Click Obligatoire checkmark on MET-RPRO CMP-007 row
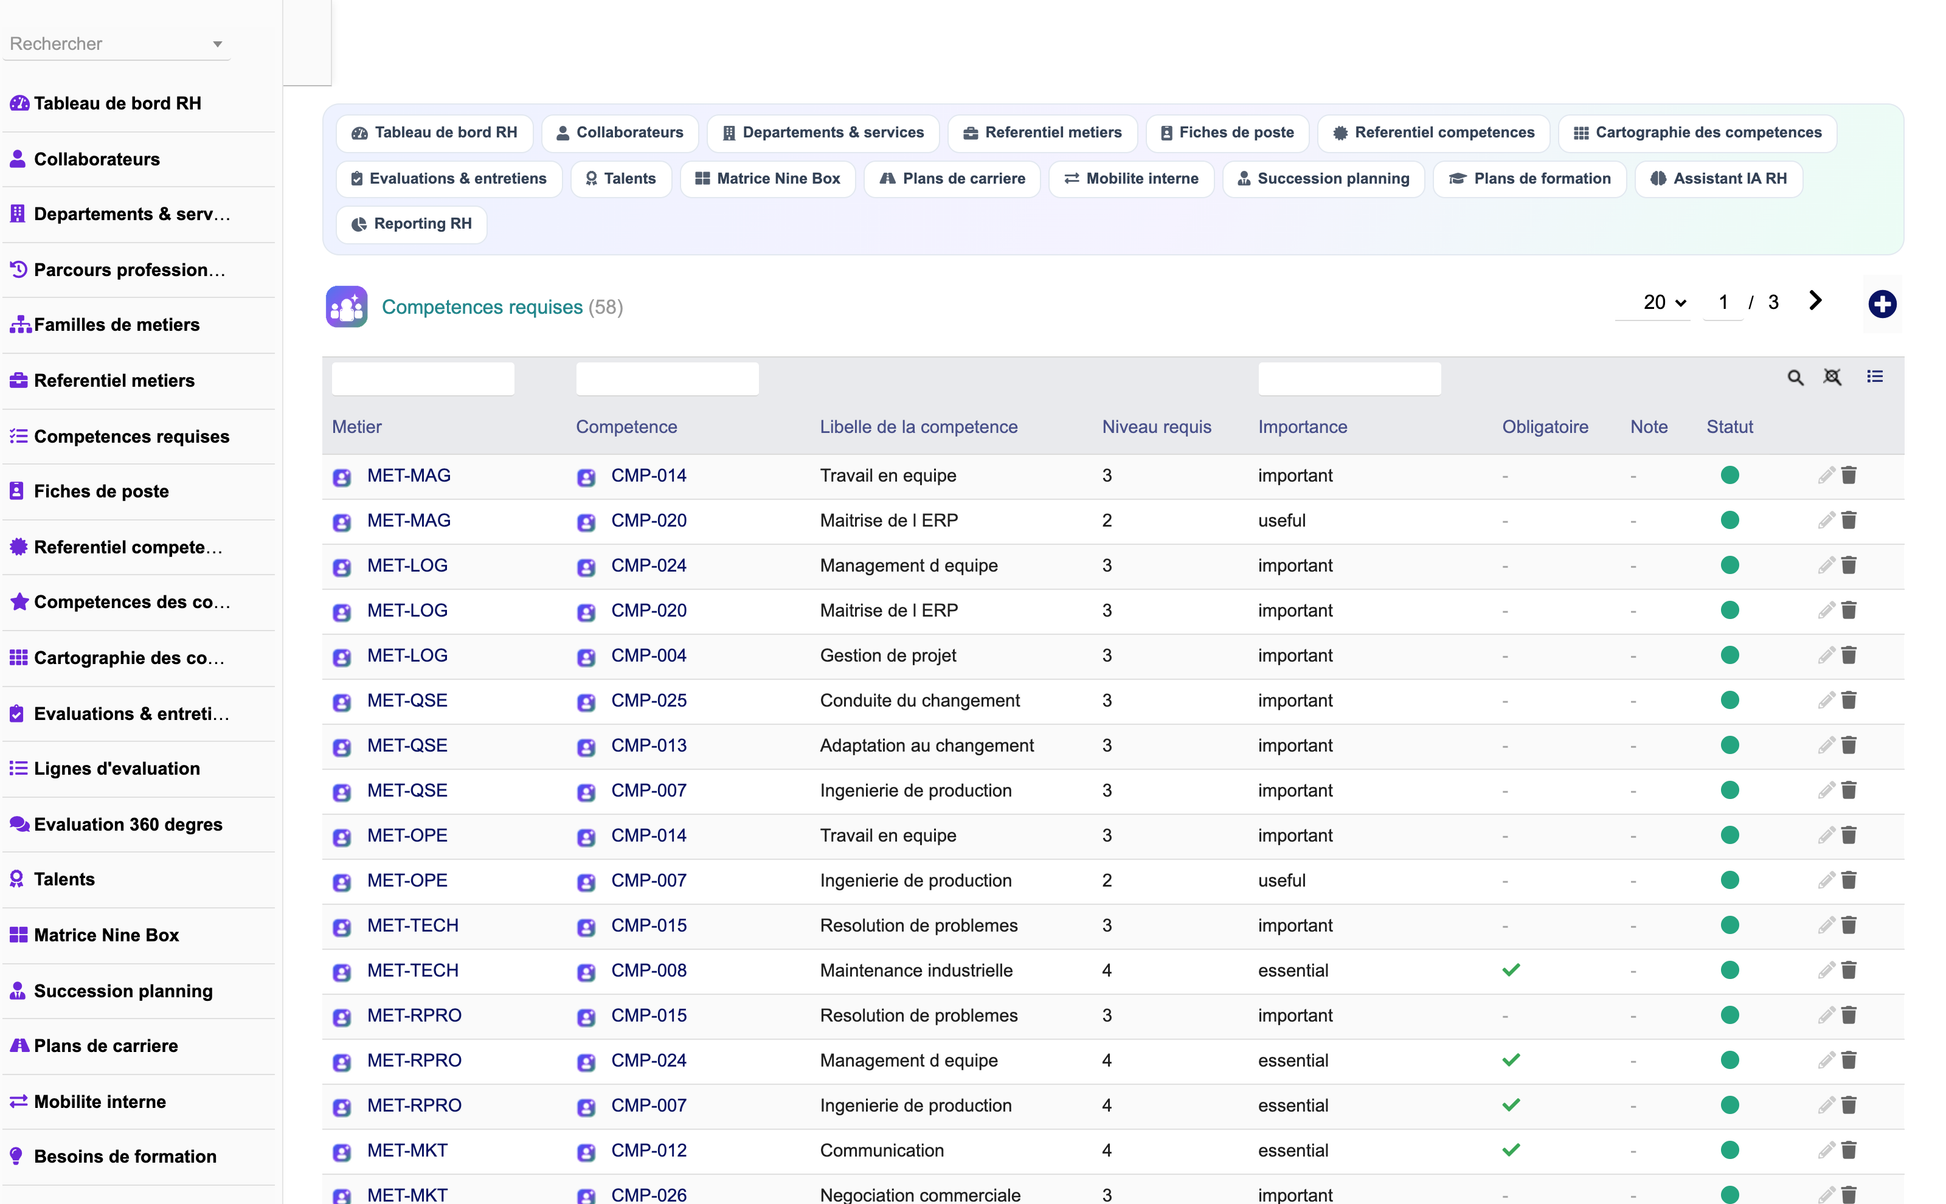This screenshot has height=1204, width=1946. click(1511, 1105)
